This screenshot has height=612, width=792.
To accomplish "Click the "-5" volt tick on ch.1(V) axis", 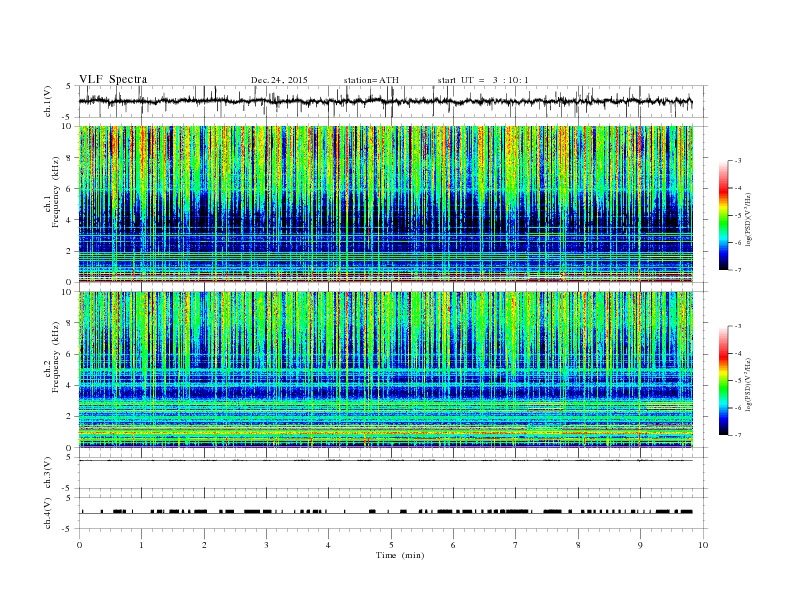I will pyautogui.click(x=68, y=117).
